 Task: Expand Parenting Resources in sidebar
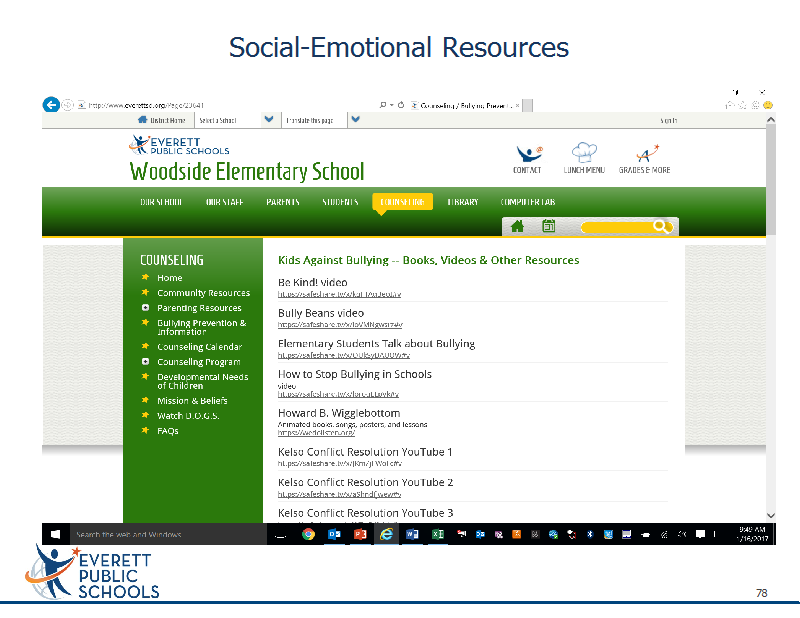click(x=145, y=308)
